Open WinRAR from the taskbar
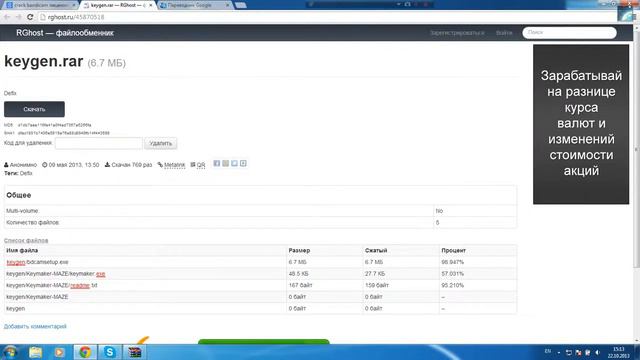This screenshot has height=360, width=640. (135, 352)
